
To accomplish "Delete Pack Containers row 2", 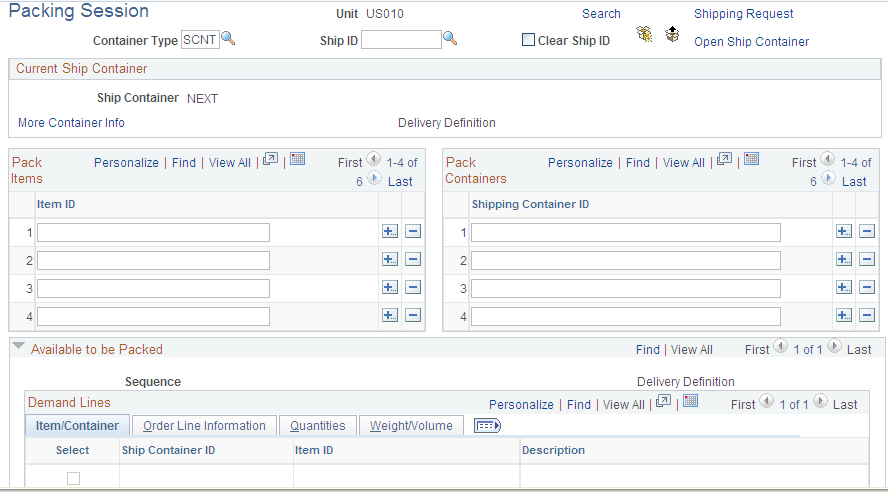I will point(867,259).
